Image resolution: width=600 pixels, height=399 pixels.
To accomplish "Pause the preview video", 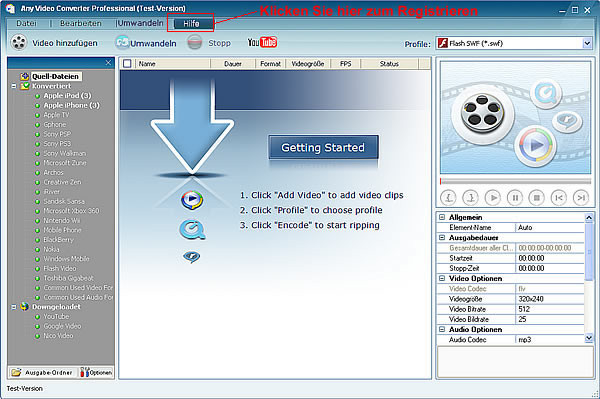I will (x=515, y=198).
